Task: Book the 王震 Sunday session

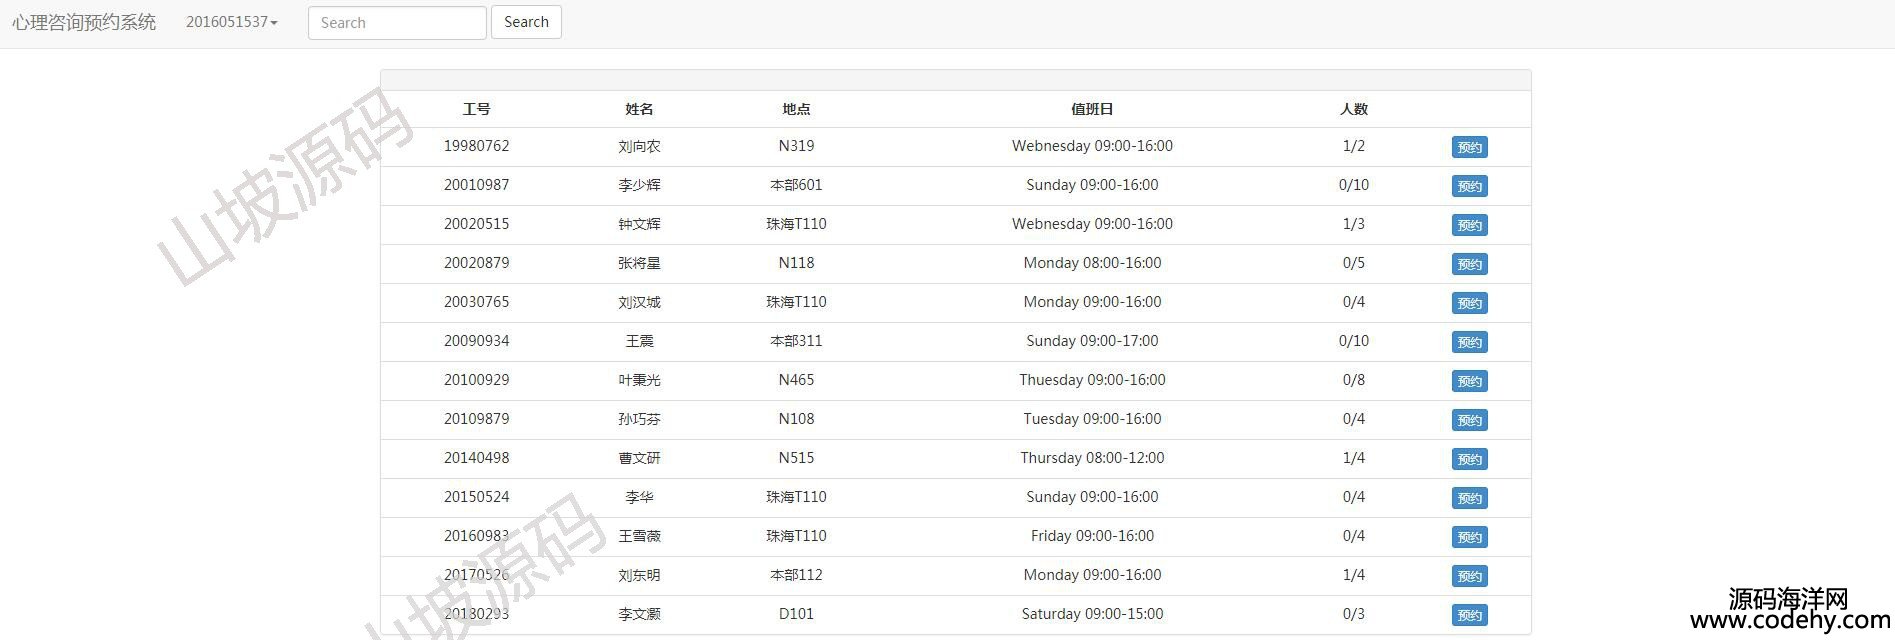Action: click(1469, 342)
